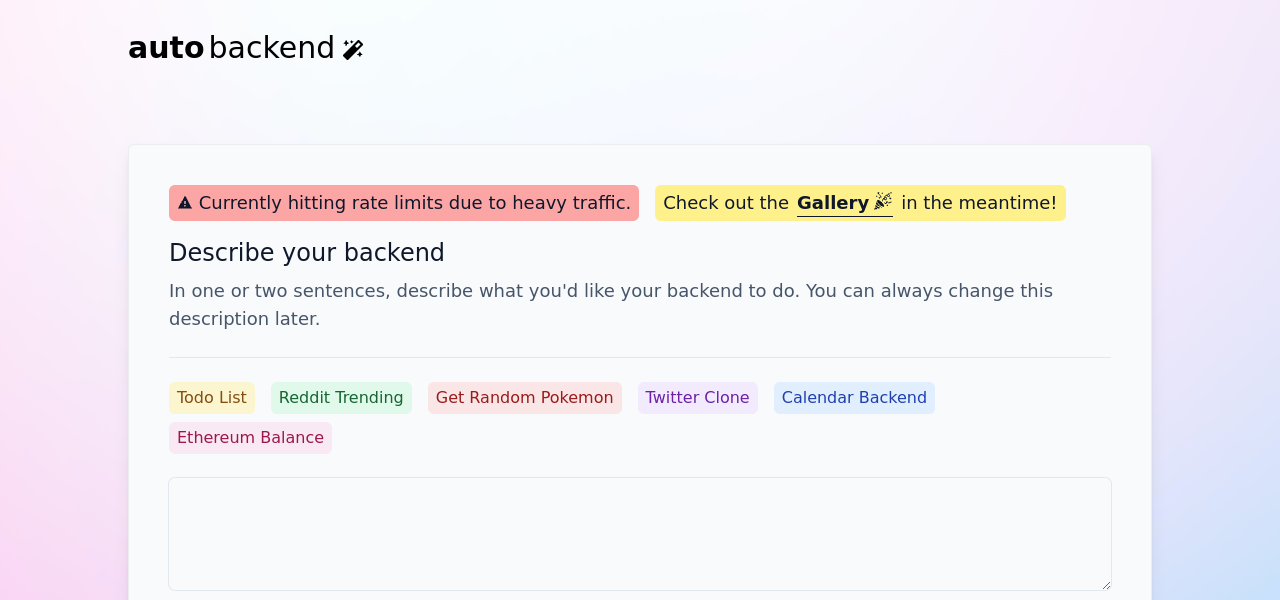Screen dimensions: 1280x600
Task: Choose the Reddit Trending example
Action: [341, 398]
